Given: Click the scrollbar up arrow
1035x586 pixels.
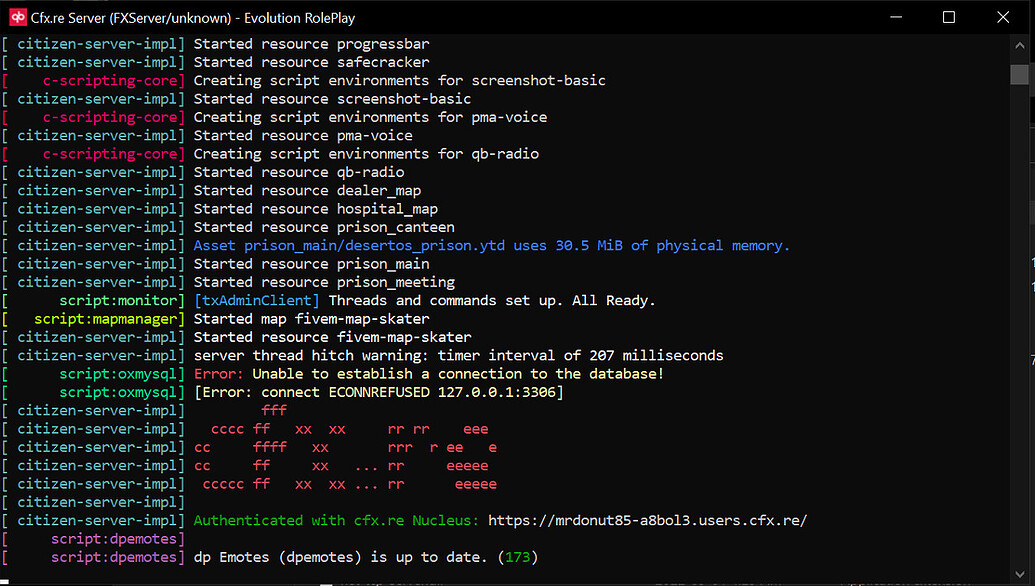Looking at the screenshot, I should tap(1019, 46).
